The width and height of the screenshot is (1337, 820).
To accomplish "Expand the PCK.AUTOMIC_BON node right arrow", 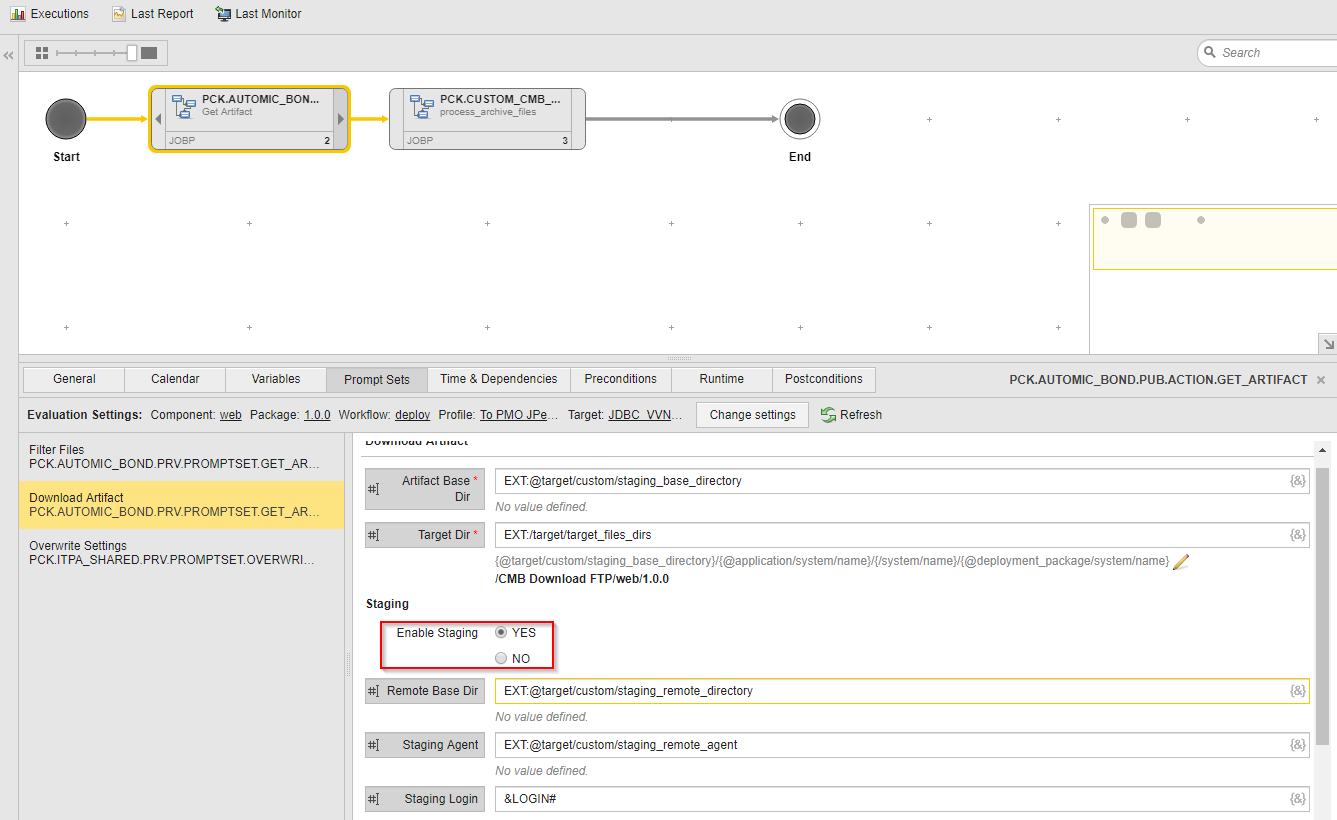I will tap(343, 118).
